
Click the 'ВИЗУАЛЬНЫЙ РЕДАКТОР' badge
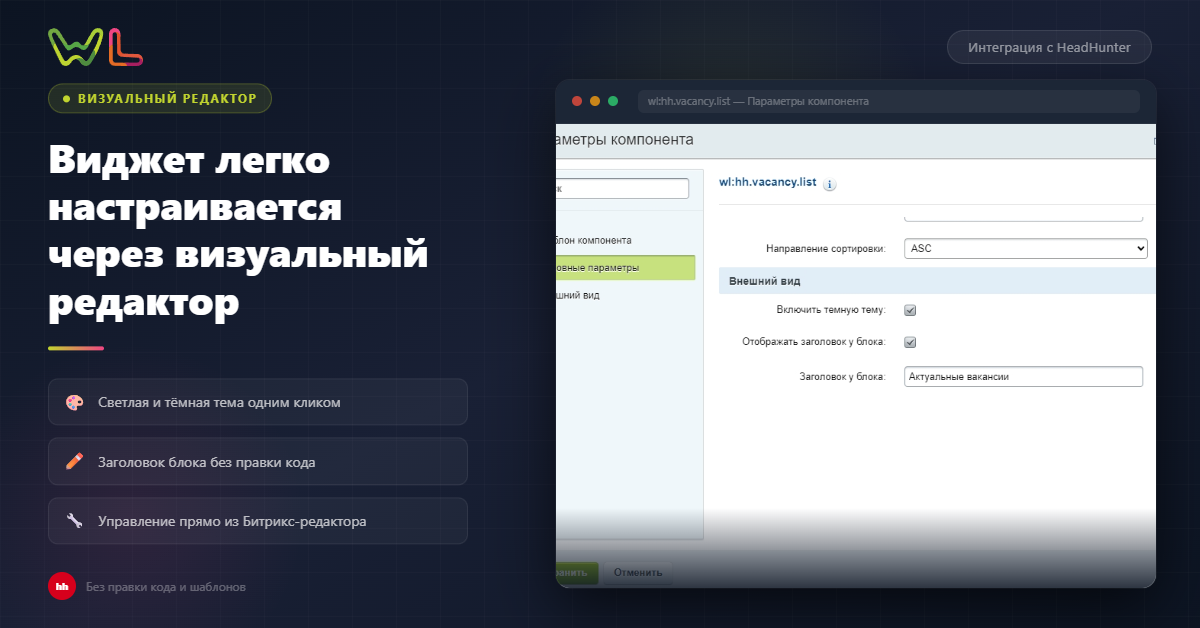pos(160,98)
